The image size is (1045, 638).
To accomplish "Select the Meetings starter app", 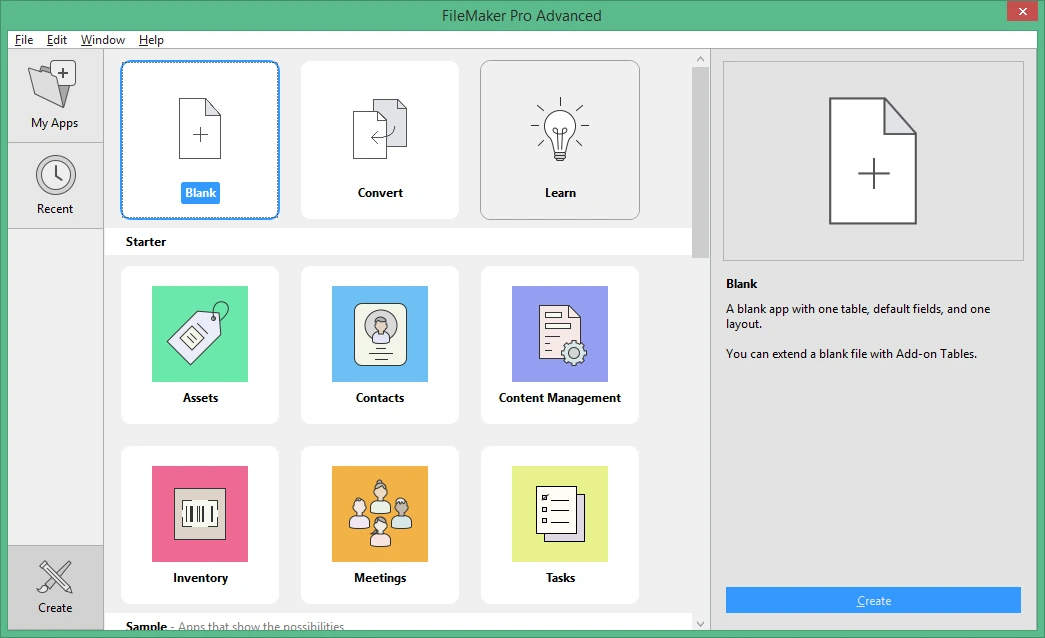I will click(x=380, y=525).
